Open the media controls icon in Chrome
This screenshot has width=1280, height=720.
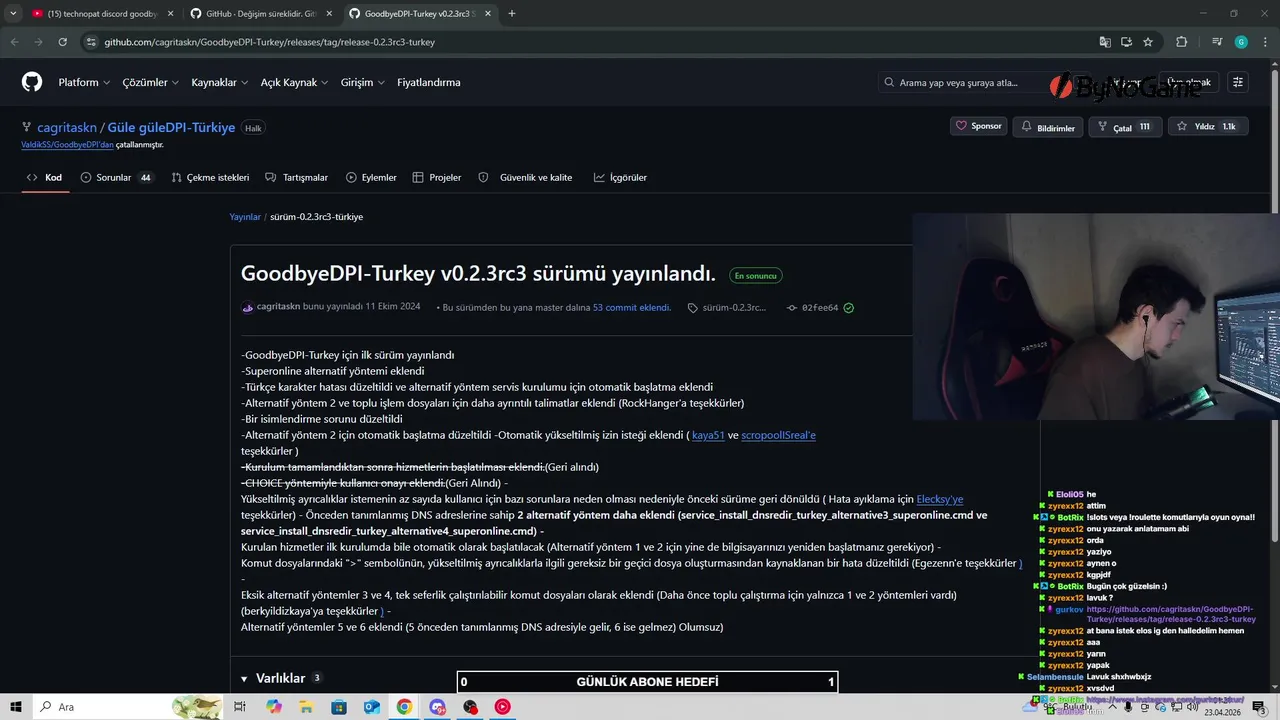pyautogui.click(x=1217, y=42)
